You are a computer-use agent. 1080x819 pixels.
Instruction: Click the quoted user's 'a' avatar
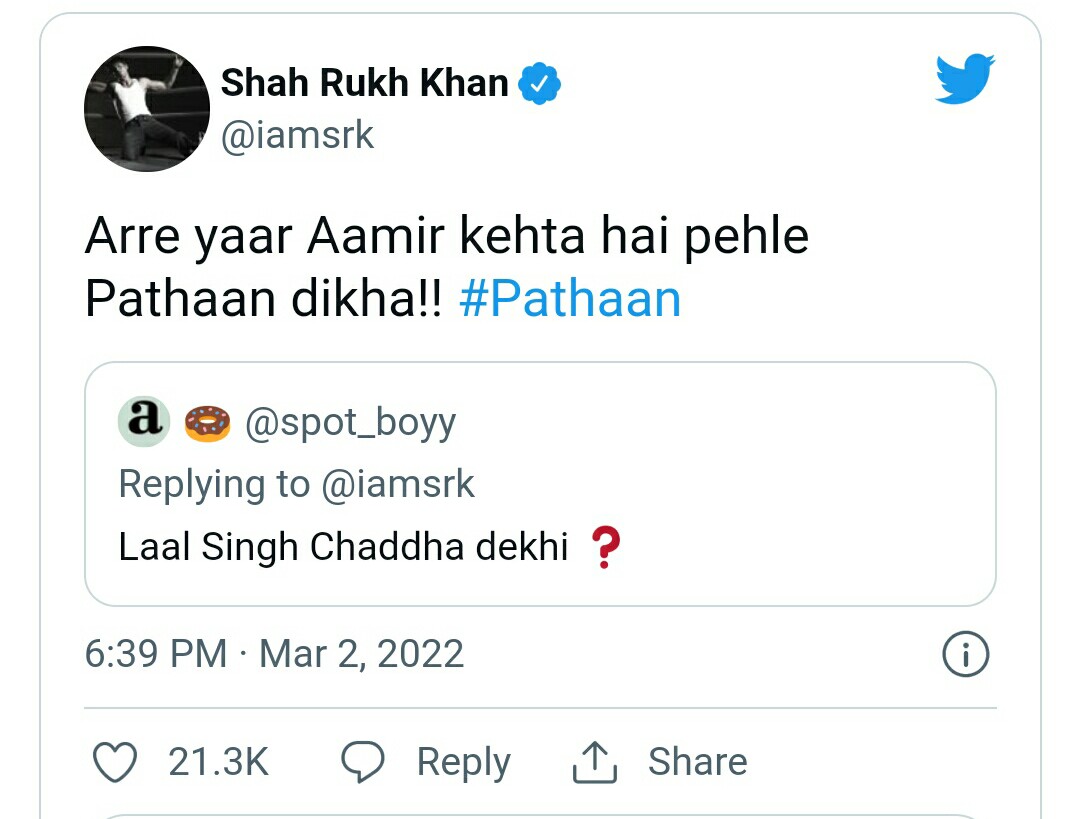coord(144,422)
